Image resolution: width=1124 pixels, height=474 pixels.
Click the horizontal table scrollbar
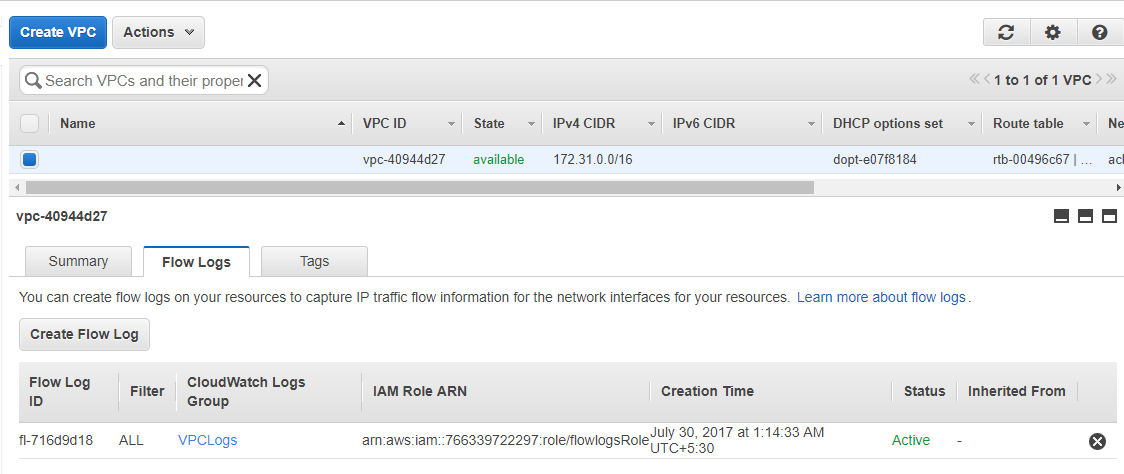coord(419,188)
